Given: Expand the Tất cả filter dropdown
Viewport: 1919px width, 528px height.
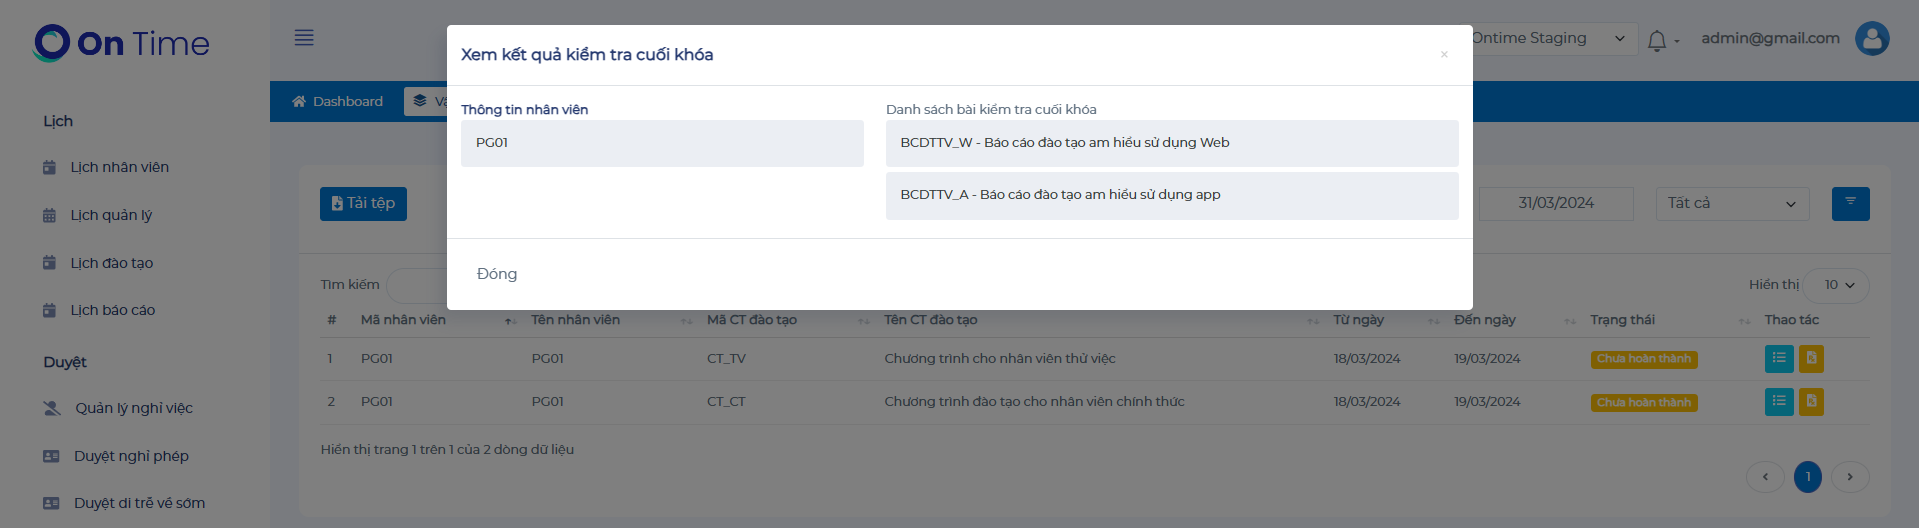Looking at the screenshot, I should 1731,204.
